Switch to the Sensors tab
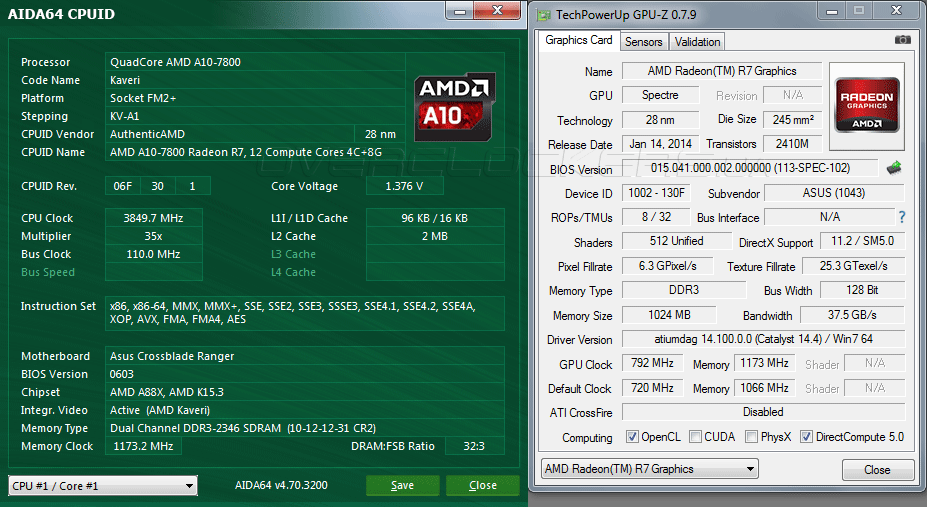The image size is (927, 507). pos(643,42)
